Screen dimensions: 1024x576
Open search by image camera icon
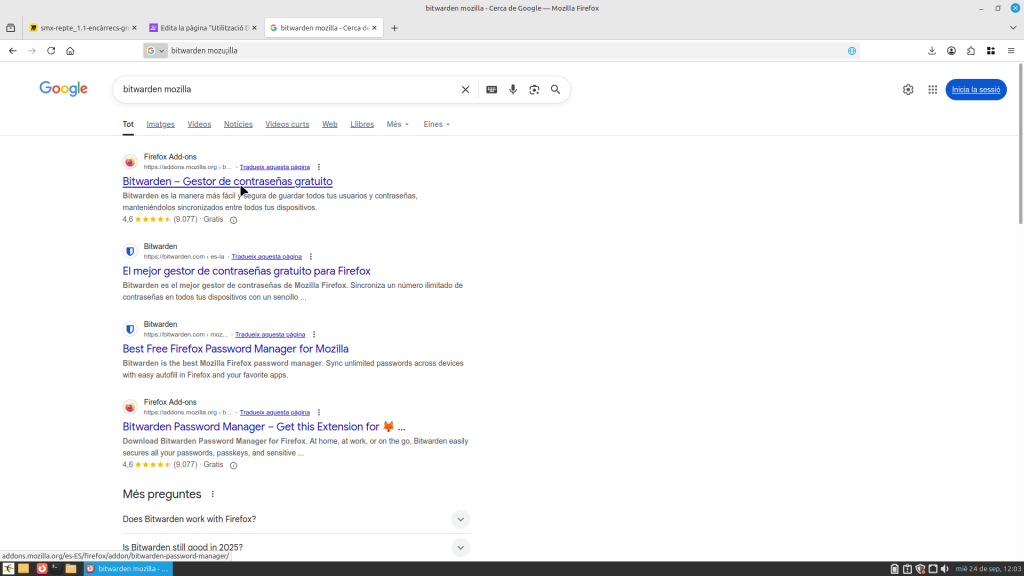coord(534,90)
